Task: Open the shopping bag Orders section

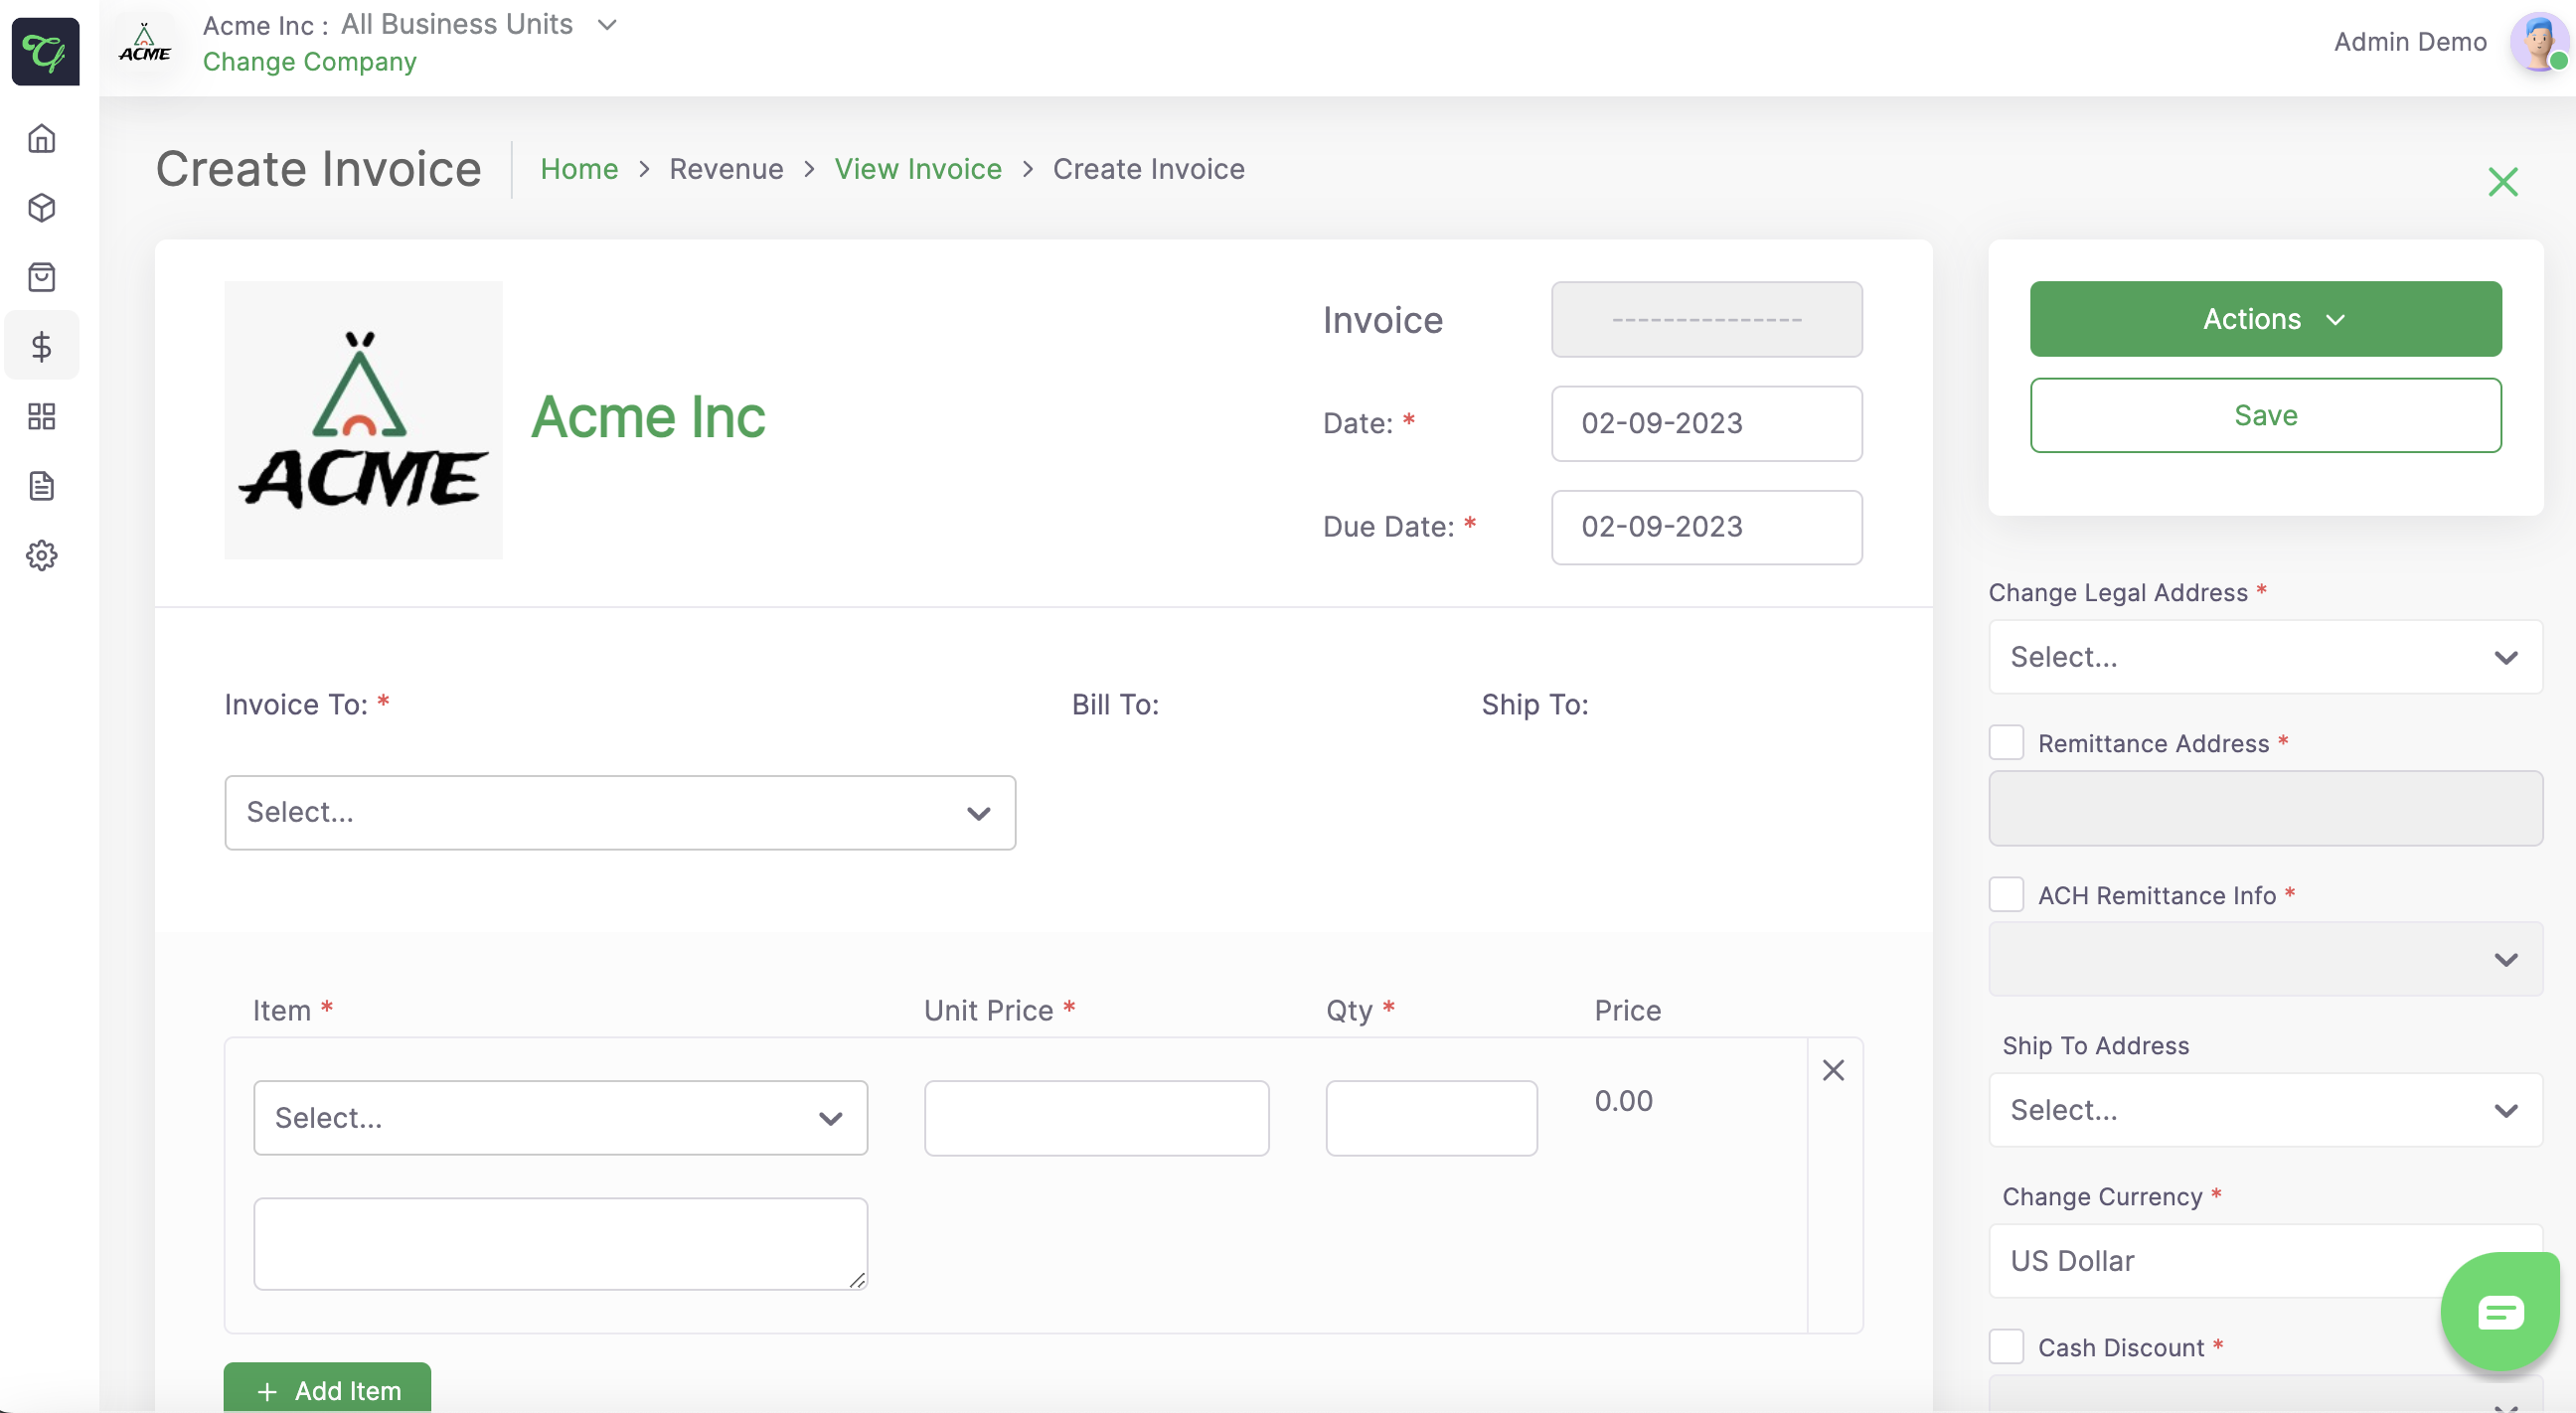Action: pyautogui.click(x=41, y=277)
